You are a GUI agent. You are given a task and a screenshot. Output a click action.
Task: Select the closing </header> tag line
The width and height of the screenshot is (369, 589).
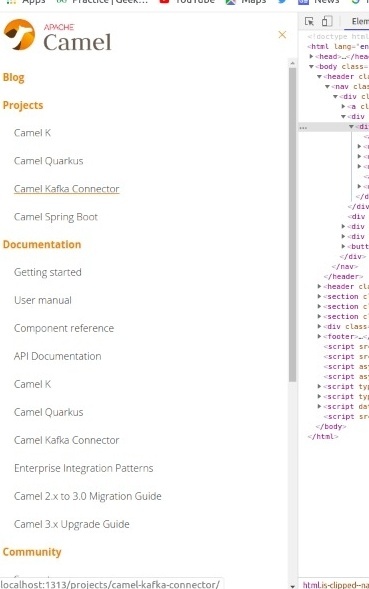click(343, 276)
